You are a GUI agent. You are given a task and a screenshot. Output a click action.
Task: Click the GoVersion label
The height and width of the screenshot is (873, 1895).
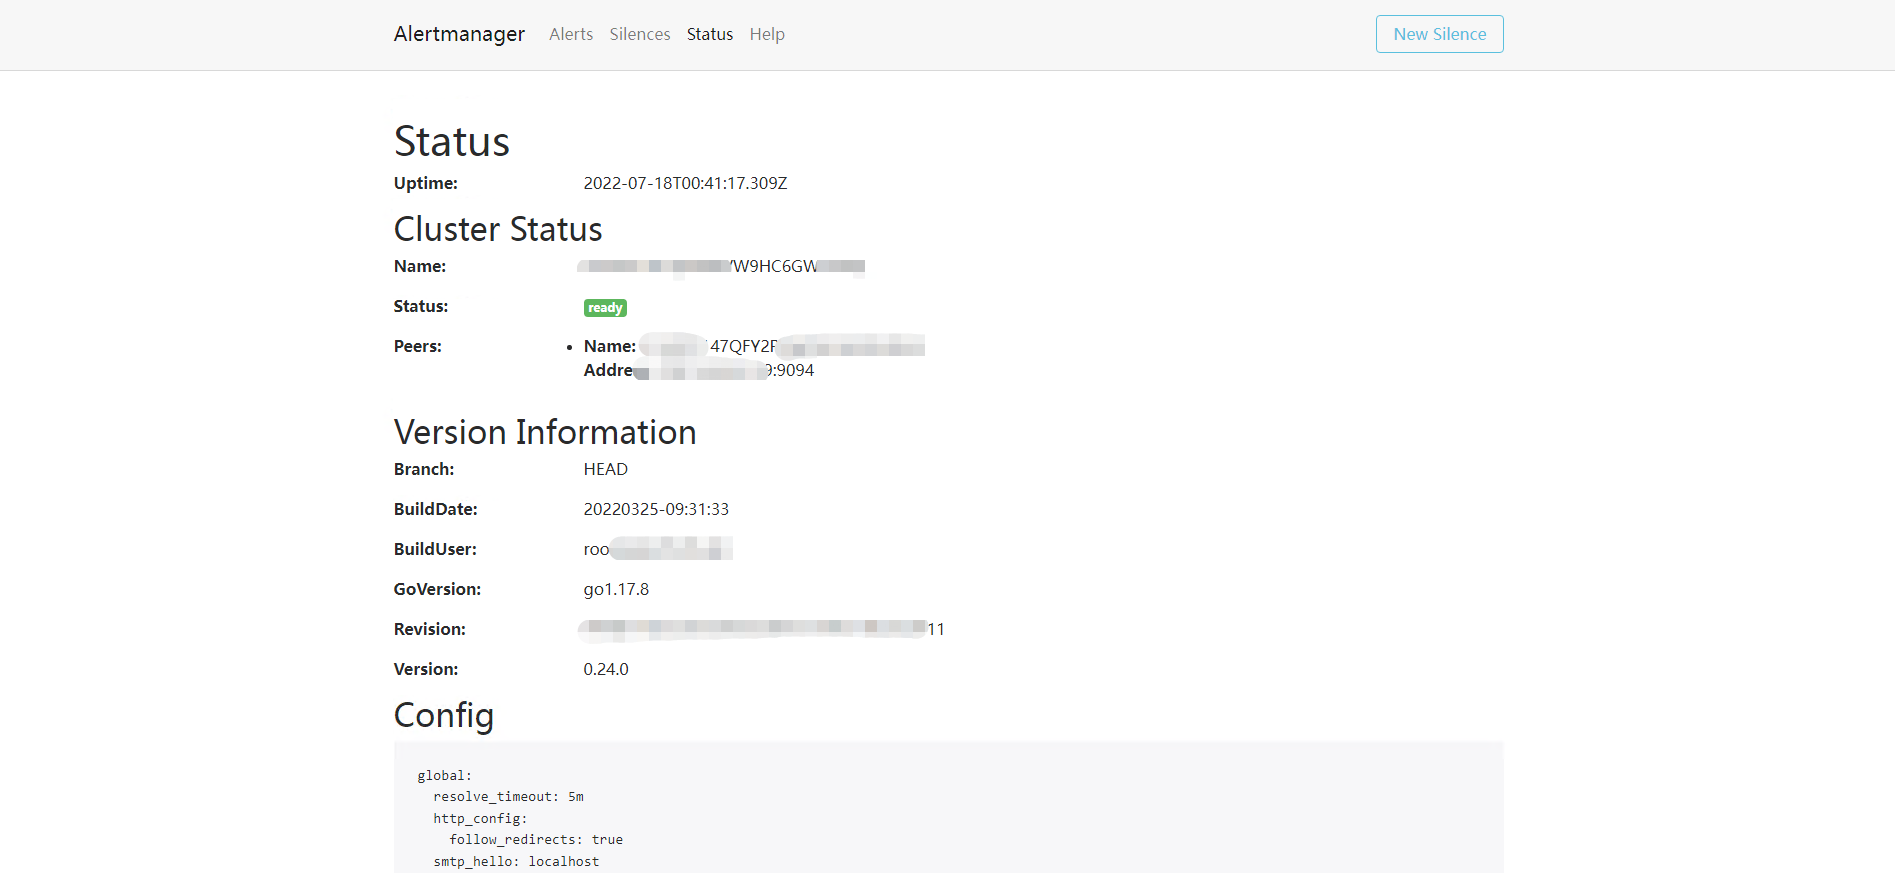[437, 589]
